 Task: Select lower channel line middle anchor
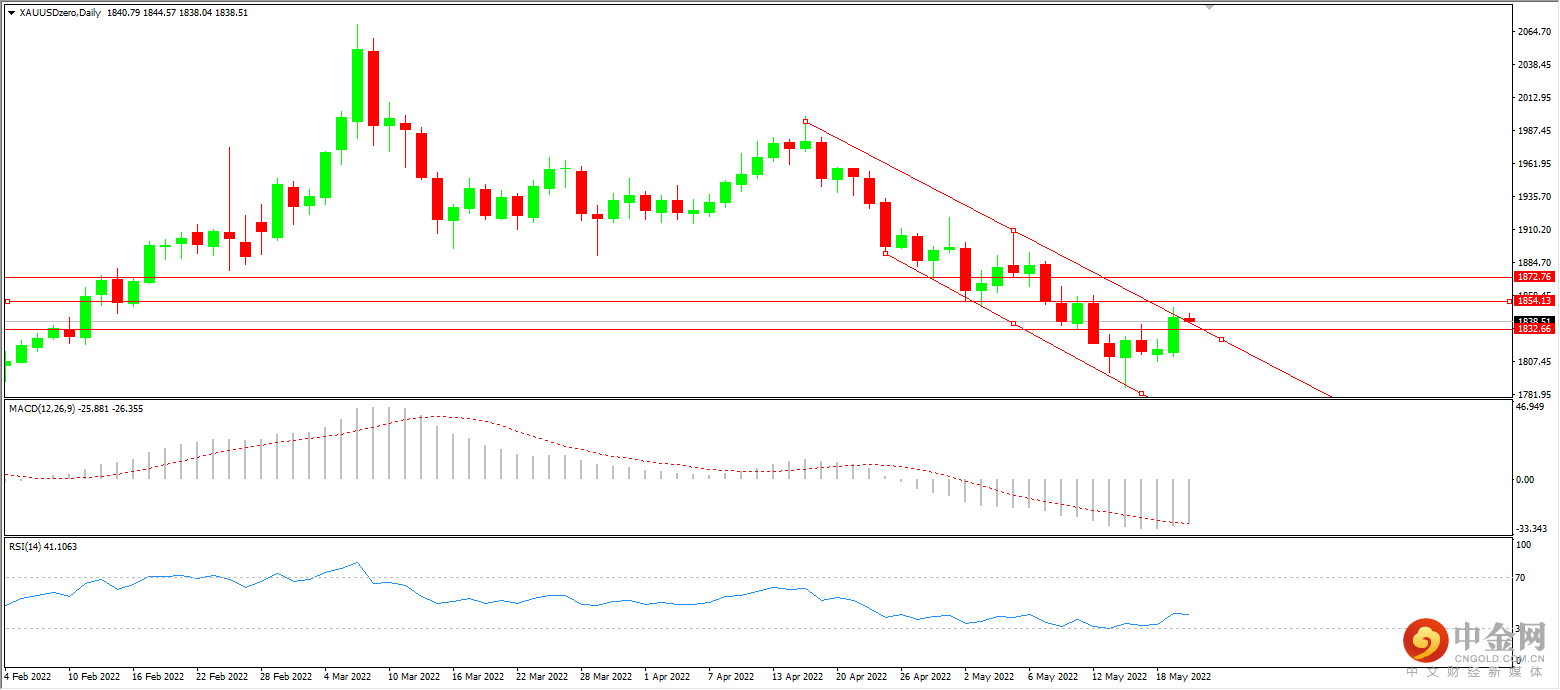click(x=1013, y=324)
